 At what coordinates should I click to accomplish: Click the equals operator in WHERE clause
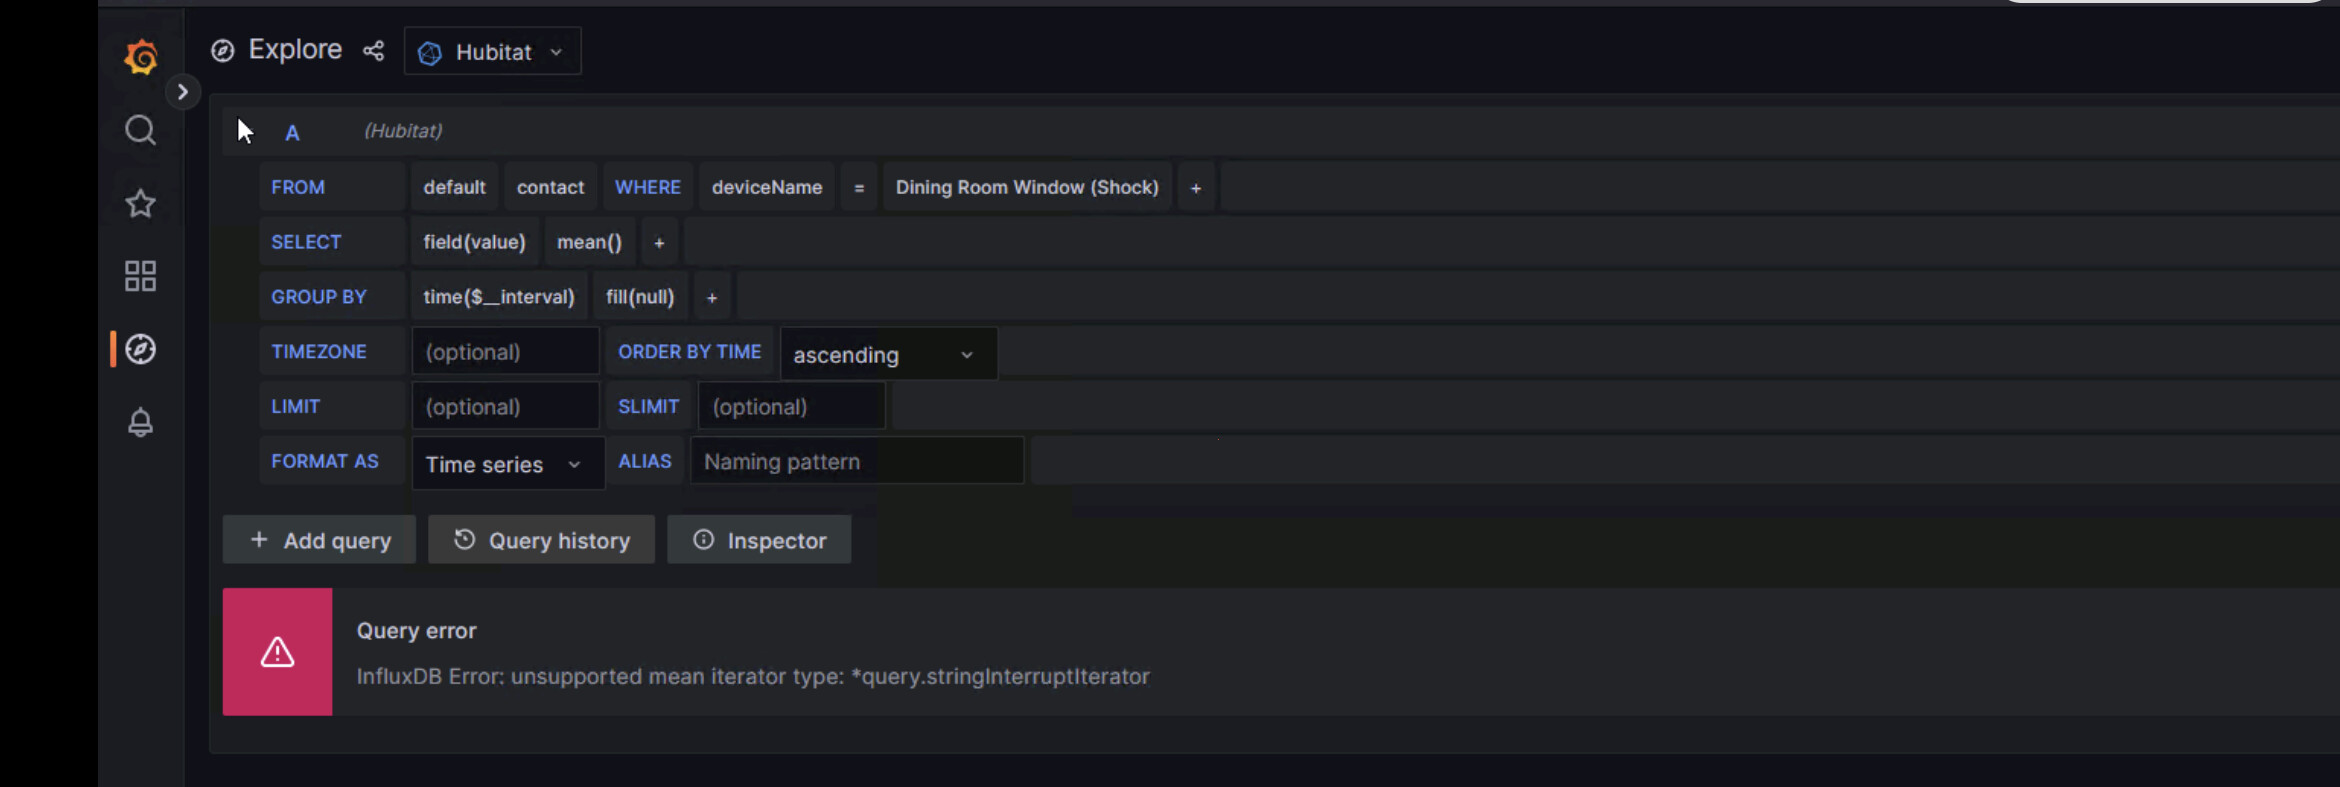click(x=859, y=187)
